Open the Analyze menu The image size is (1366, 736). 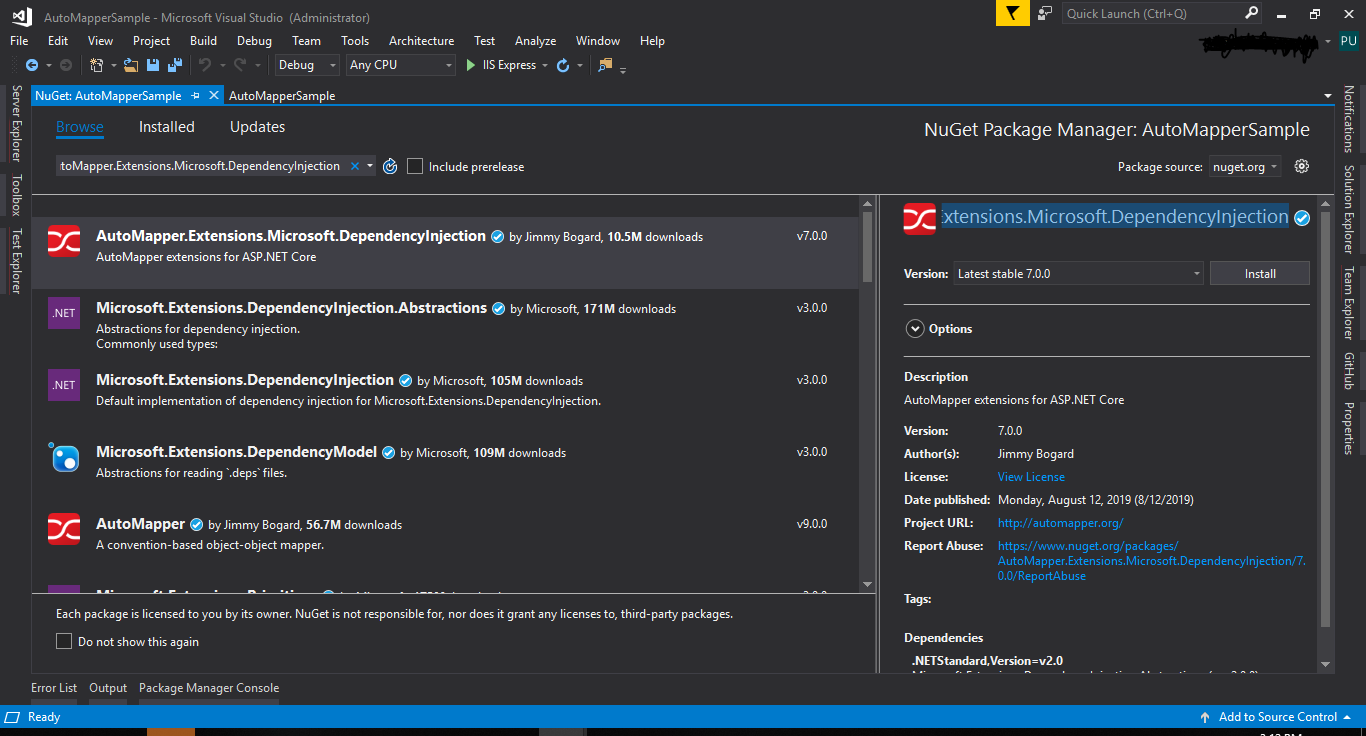click(x=535, y=41)
